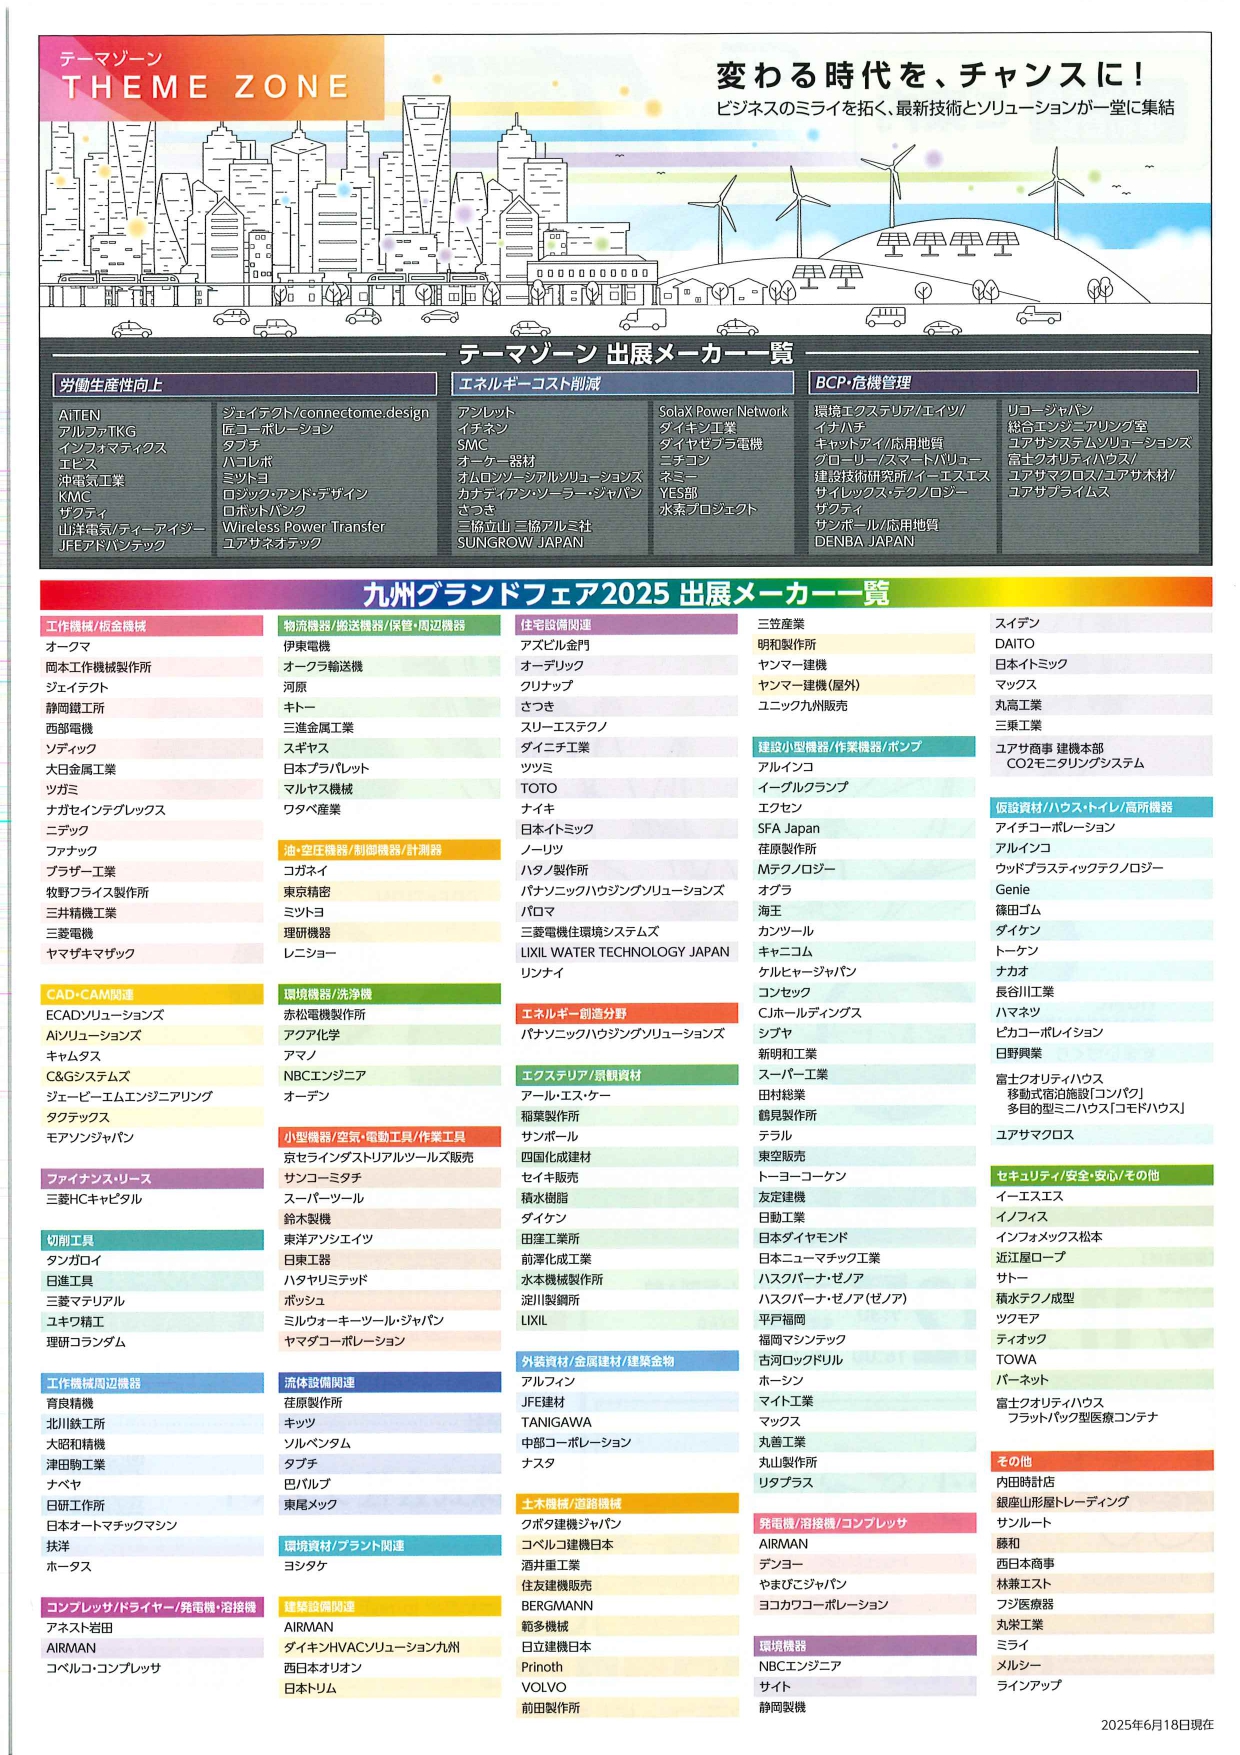Click the "リンナイ" row

pos(627,973)
